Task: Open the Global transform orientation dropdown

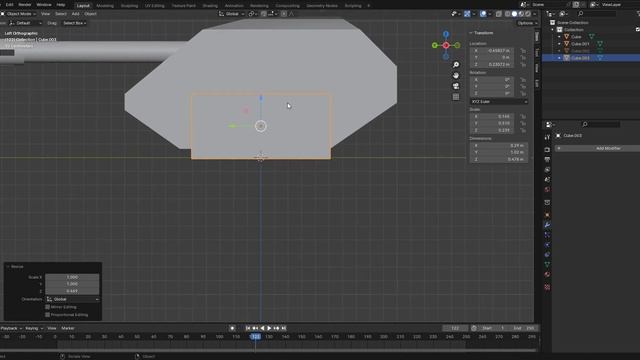Action: pos(231,14)
